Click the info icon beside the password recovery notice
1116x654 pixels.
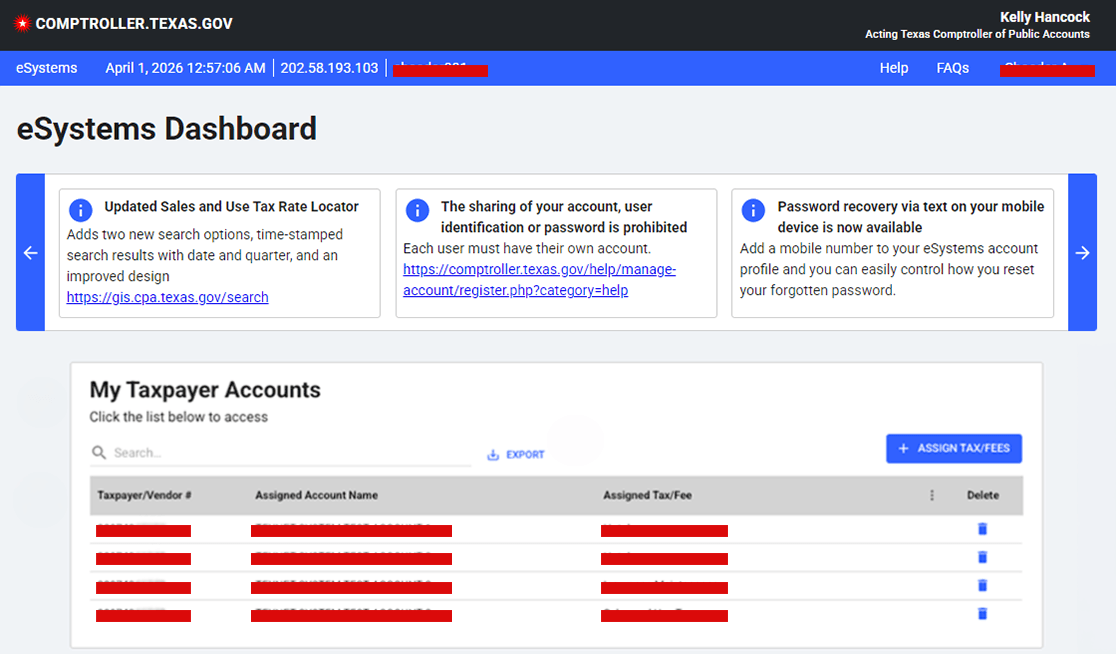pos(753,210)
